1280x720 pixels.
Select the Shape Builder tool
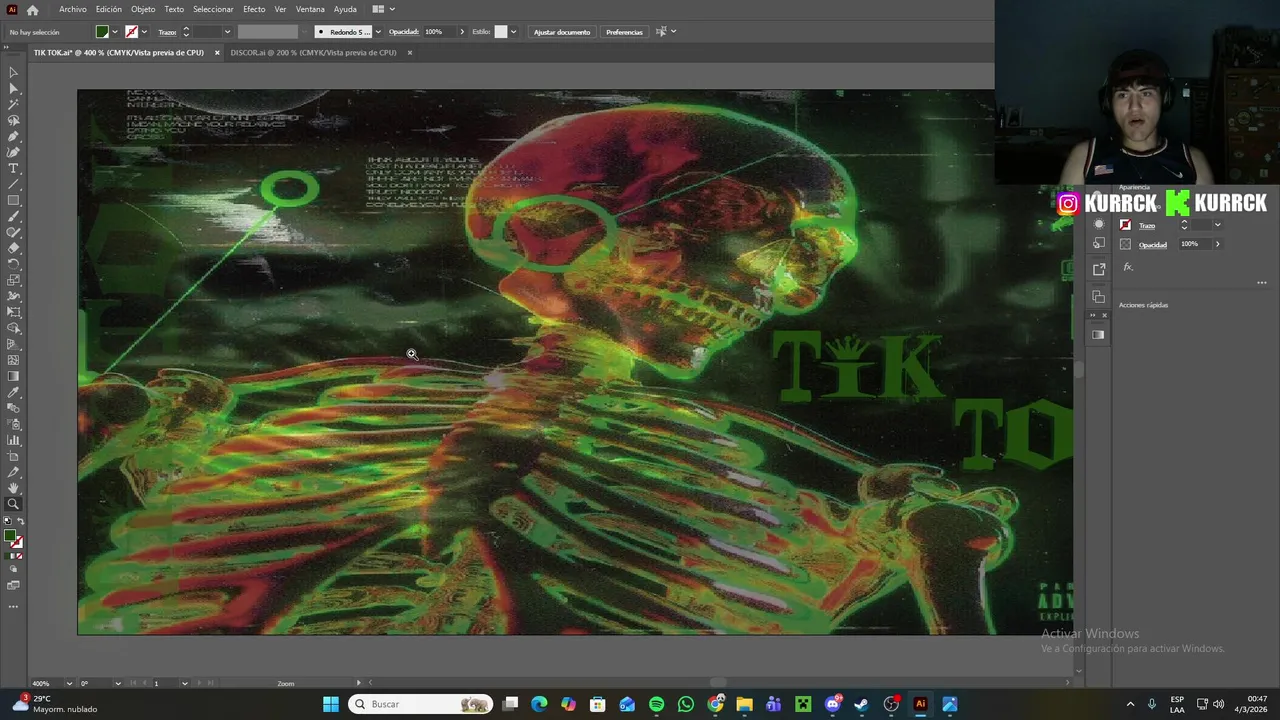(13, 328)
